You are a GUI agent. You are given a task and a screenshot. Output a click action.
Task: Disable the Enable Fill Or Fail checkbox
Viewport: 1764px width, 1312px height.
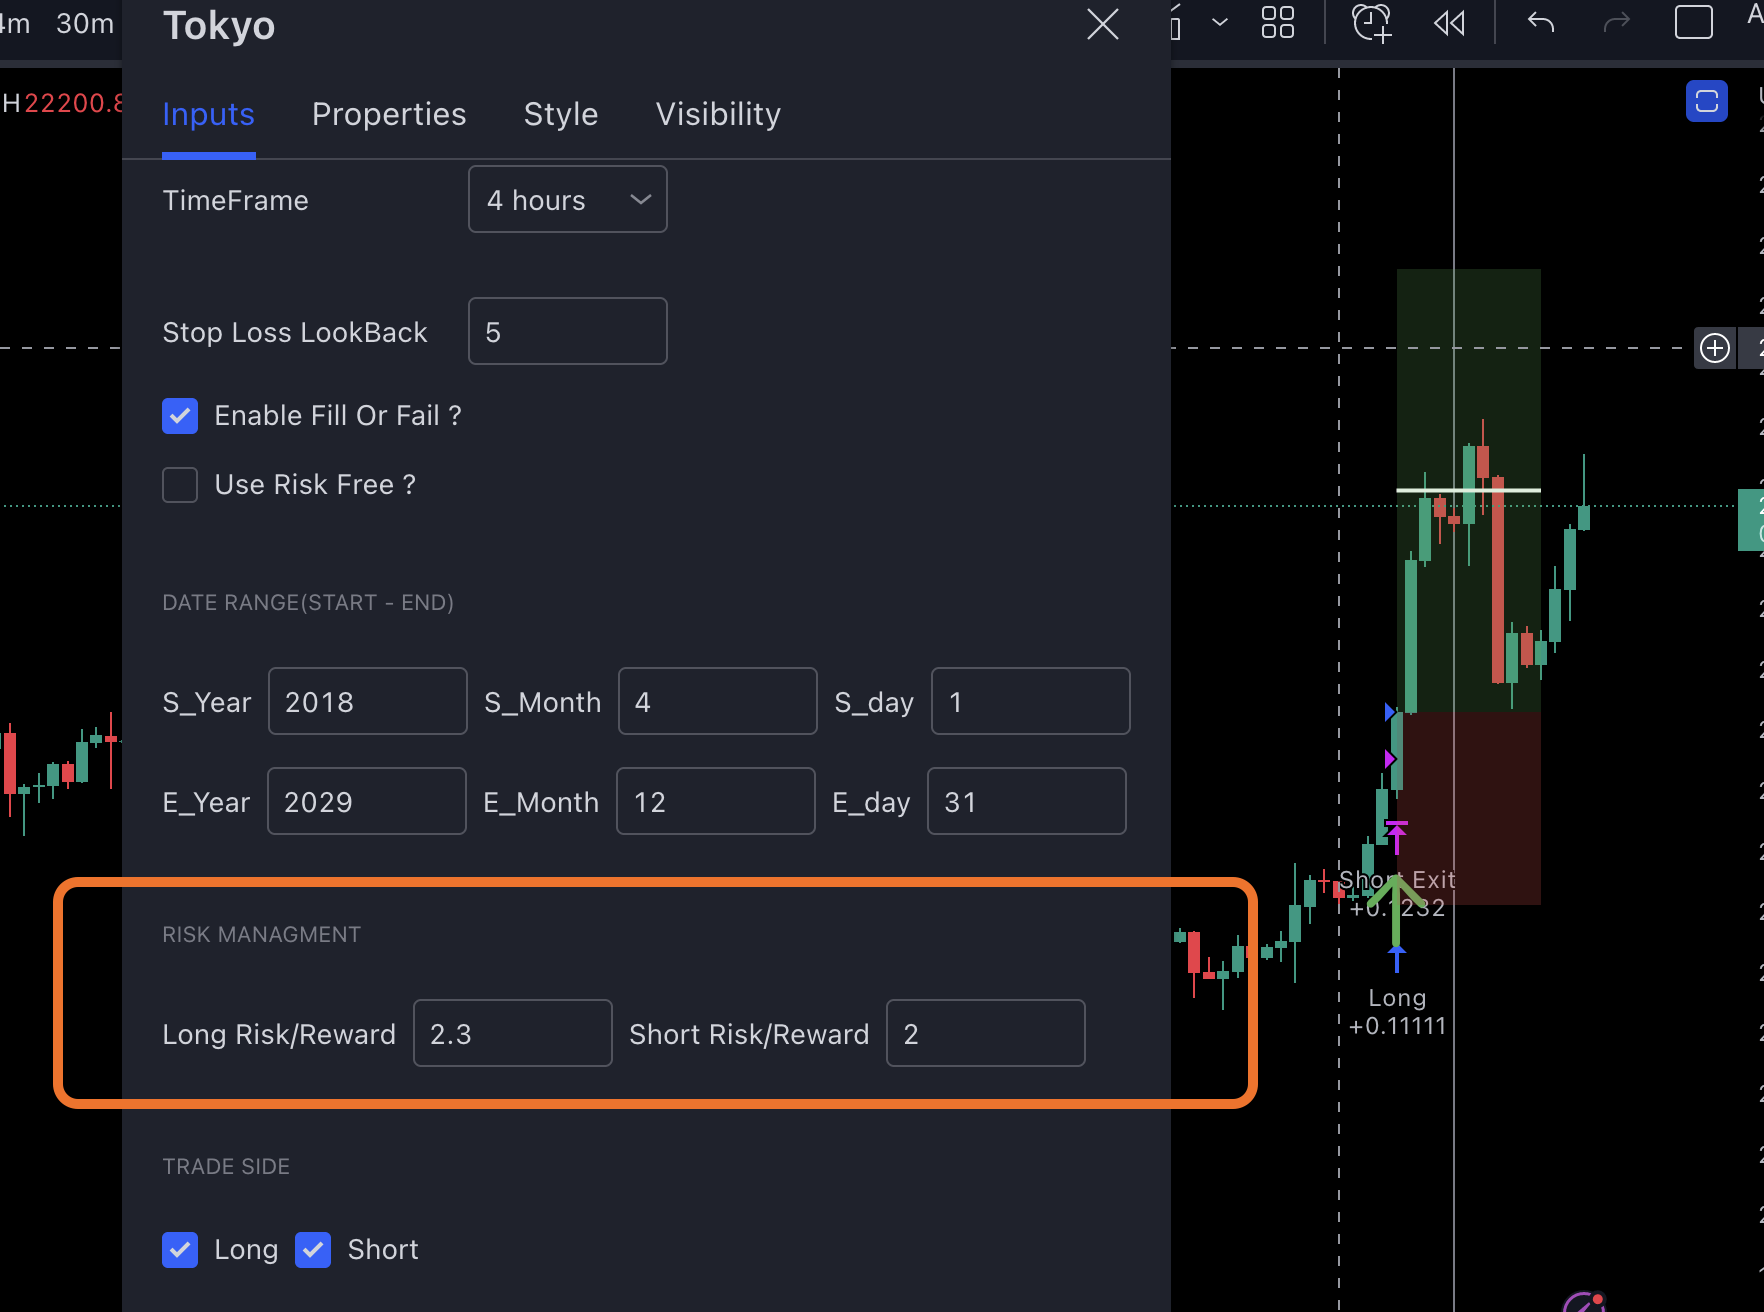click(x=180, y=416)
